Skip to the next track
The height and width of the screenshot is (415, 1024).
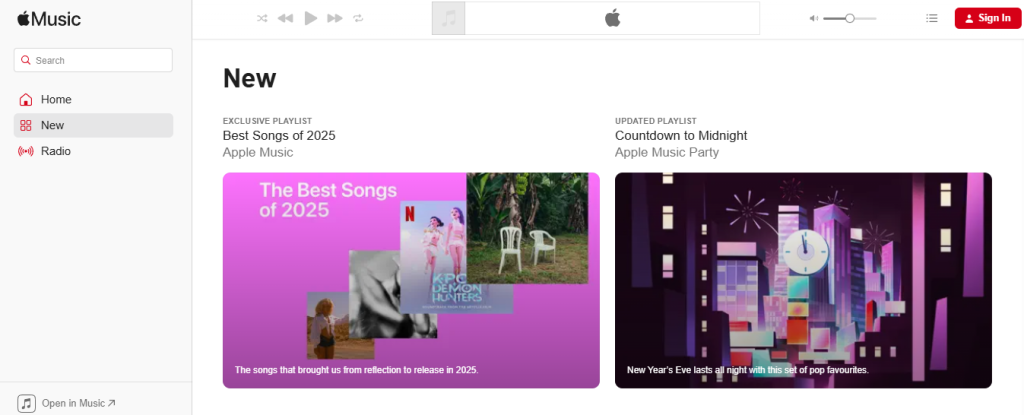coord(335,18)
